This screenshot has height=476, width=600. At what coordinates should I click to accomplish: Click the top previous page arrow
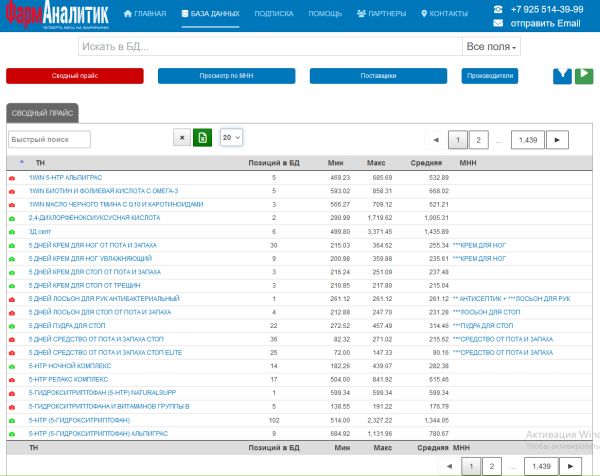coord(436,140)
